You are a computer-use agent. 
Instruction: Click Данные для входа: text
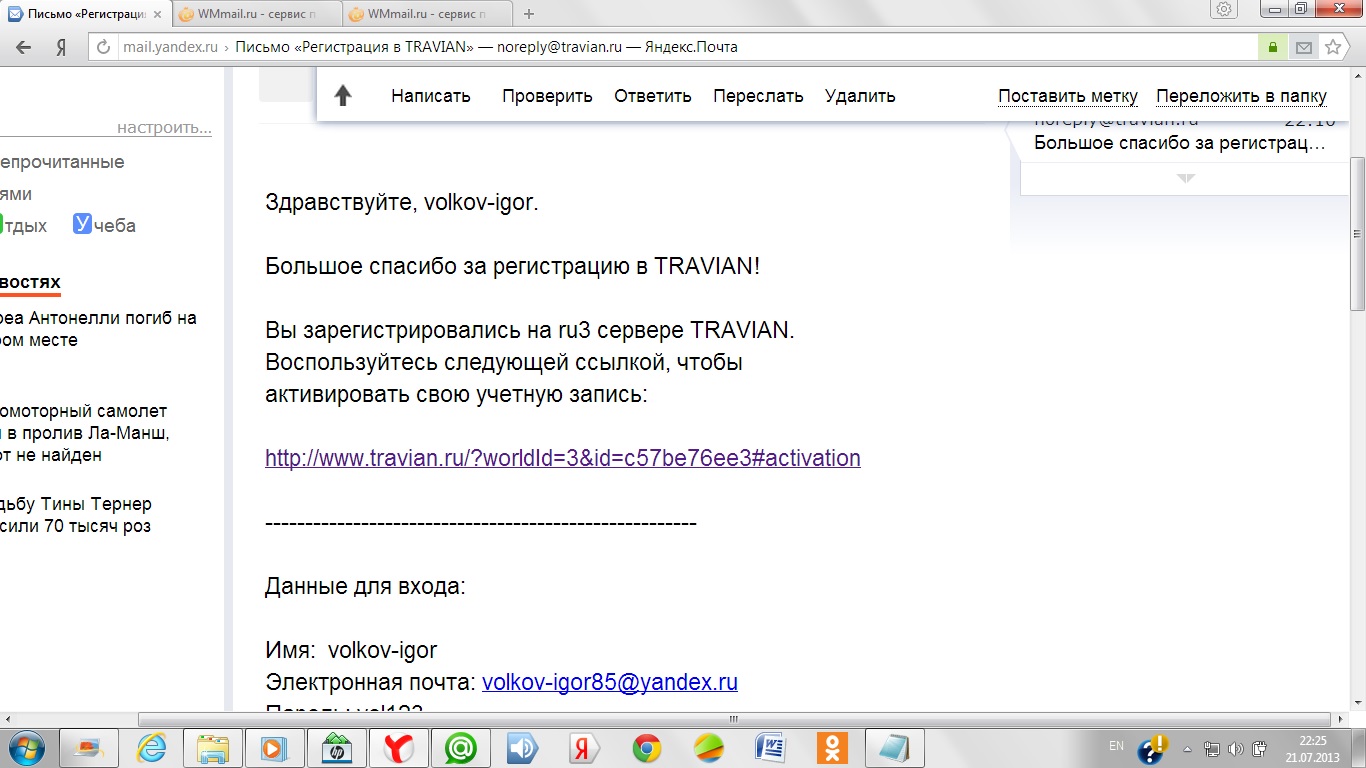(365, 586)
